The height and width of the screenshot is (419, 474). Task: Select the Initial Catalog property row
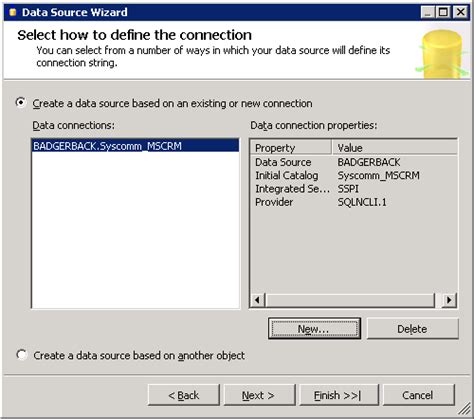tap(353, 175)
